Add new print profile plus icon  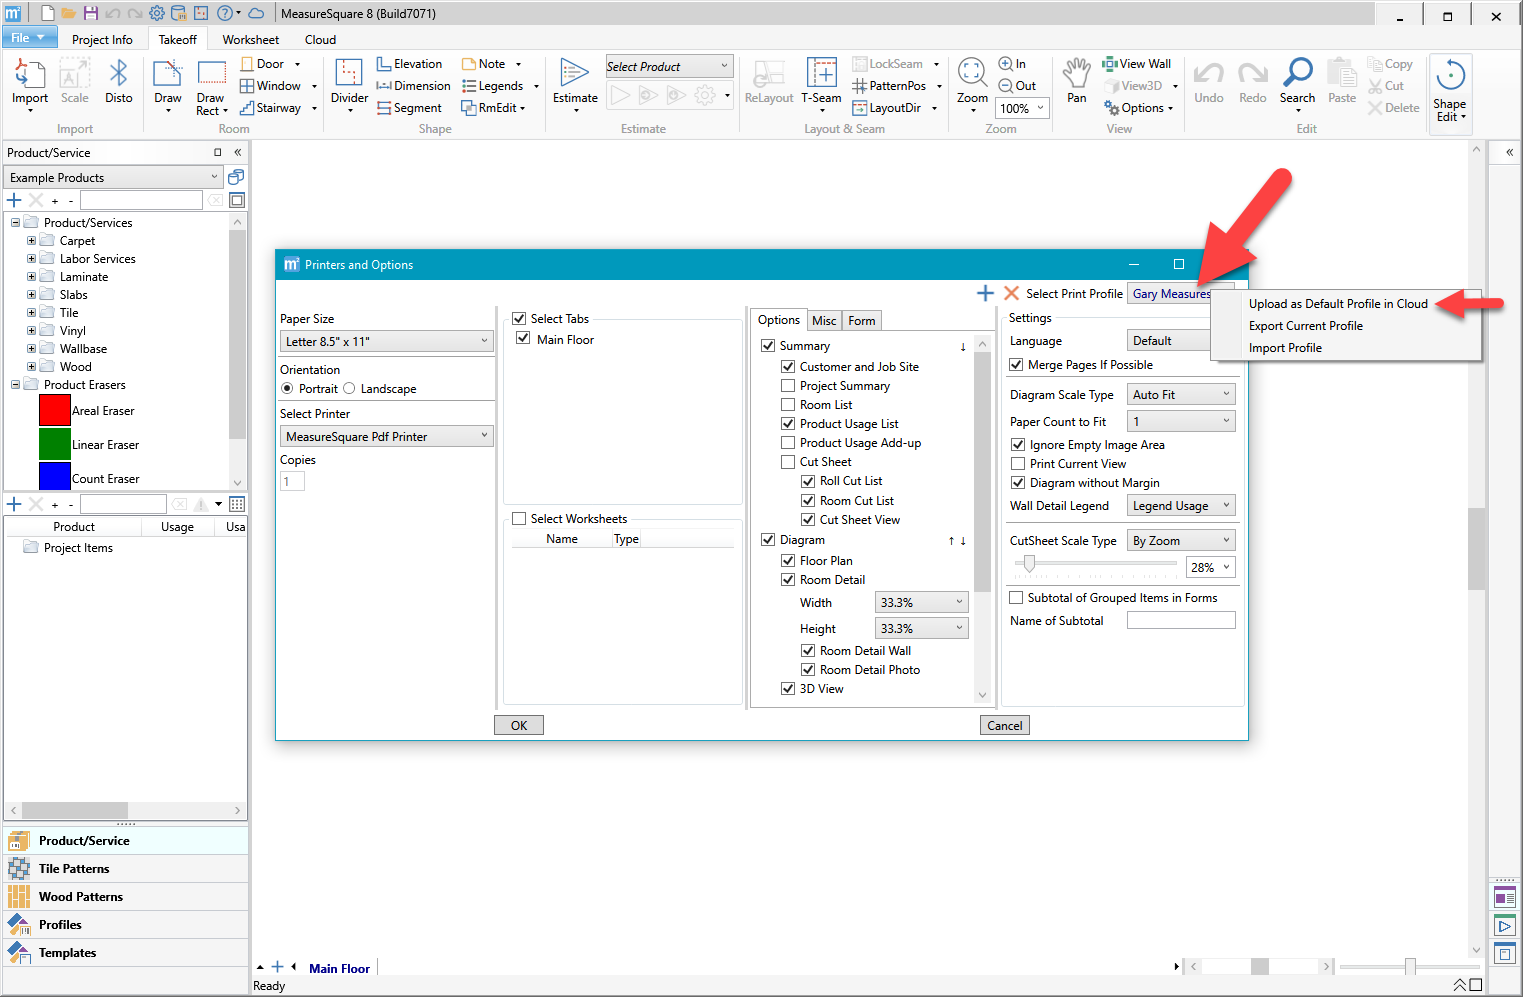(x=985, y=293)
